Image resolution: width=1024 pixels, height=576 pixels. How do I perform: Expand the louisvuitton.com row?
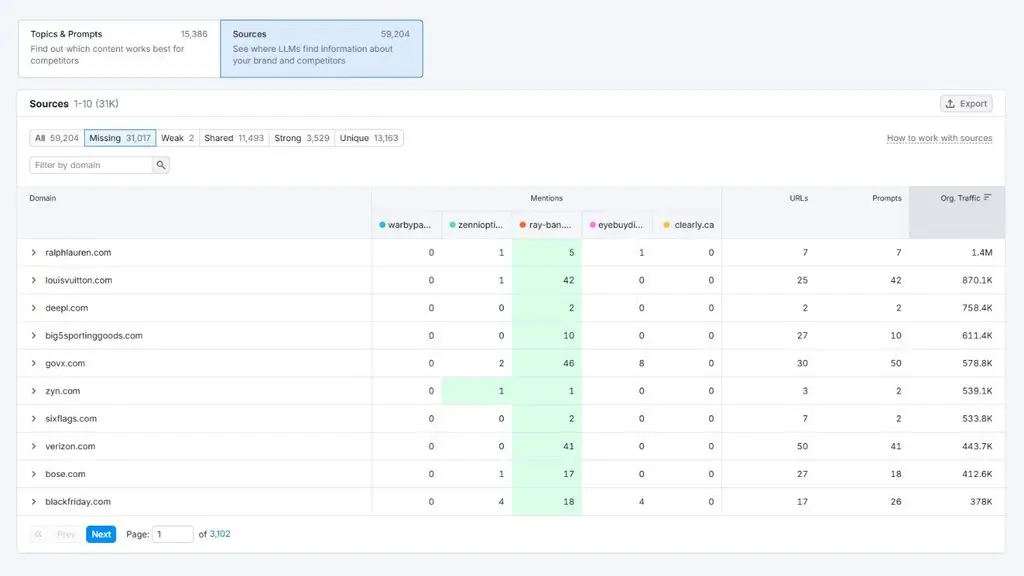pos(34,280)
